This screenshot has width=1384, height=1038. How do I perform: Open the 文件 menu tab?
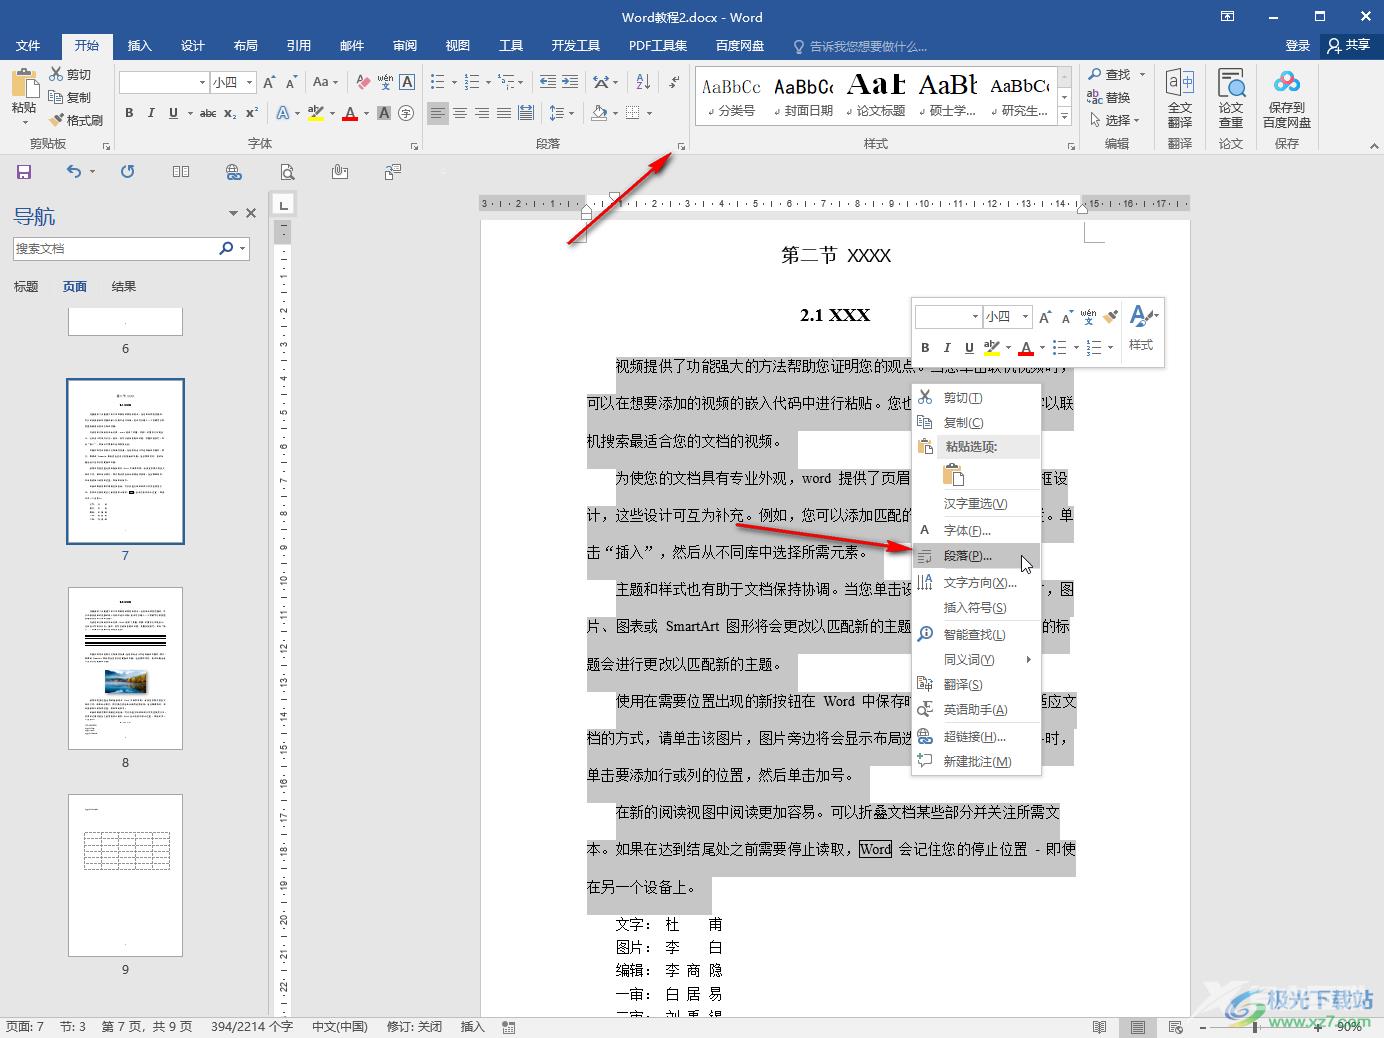(x=29, y=46)
